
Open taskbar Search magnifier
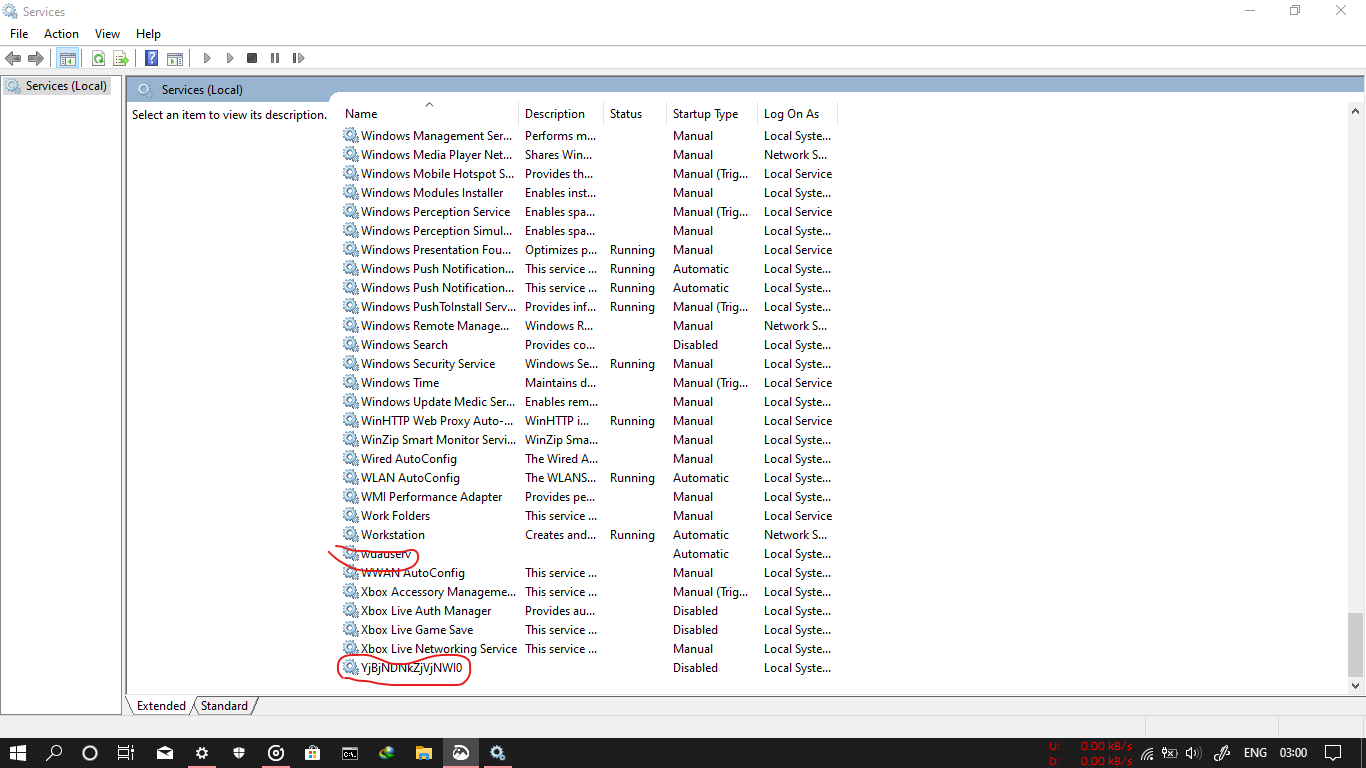click(55, 753)
